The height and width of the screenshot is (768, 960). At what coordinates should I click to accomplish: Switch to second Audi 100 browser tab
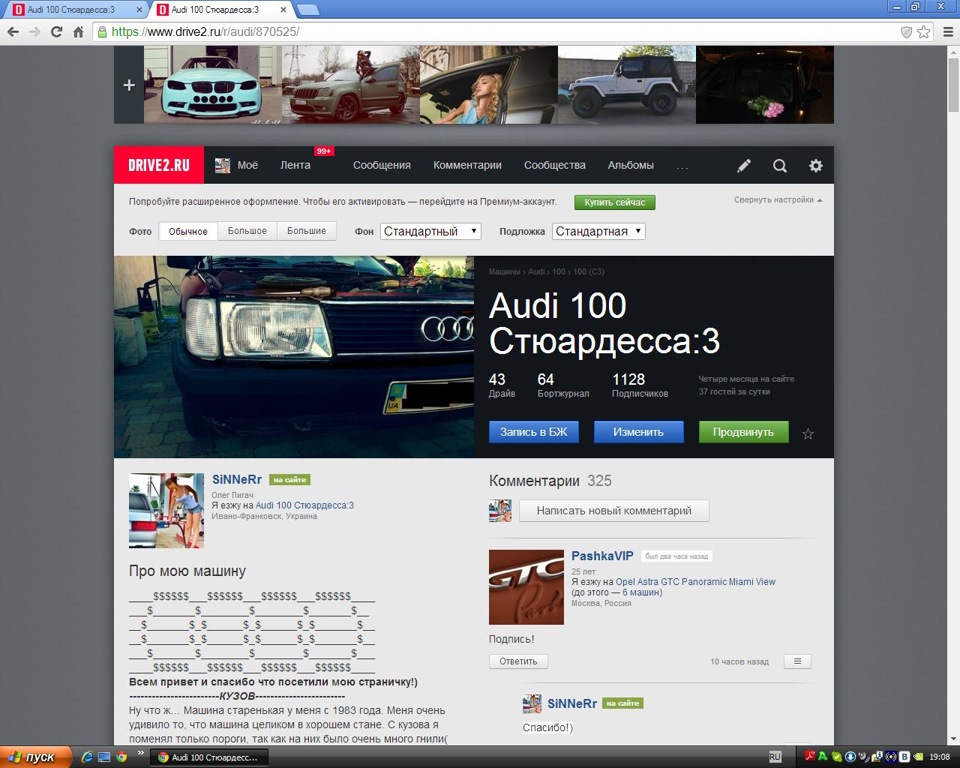tap(220, 10)
